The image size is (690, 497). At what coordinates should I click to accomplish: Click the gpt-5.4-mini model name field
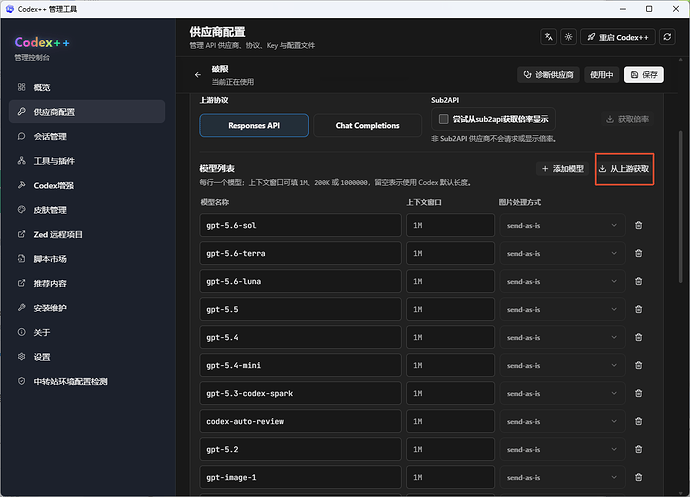(x=301, y=365)
